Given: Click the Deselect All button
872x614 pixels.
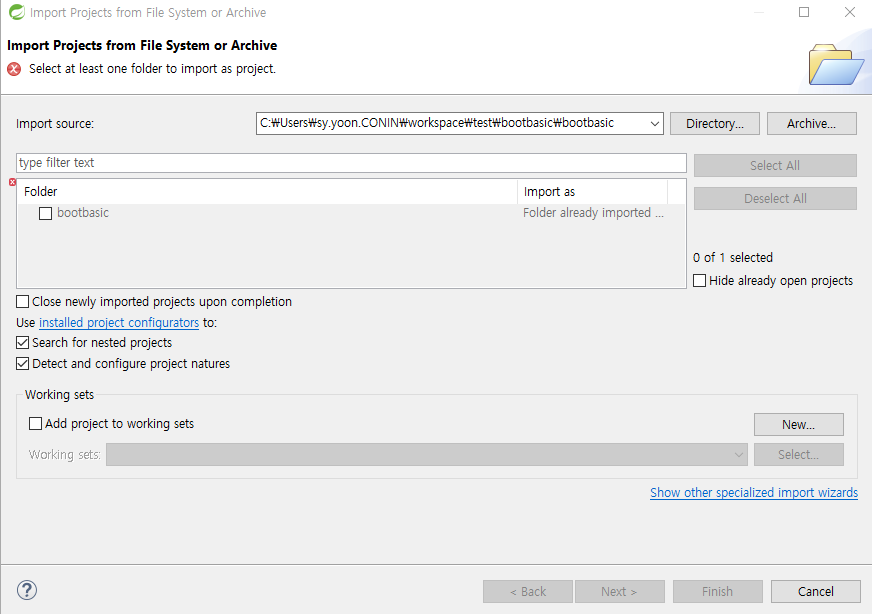Looking at the screenshot, I should 775,199.
